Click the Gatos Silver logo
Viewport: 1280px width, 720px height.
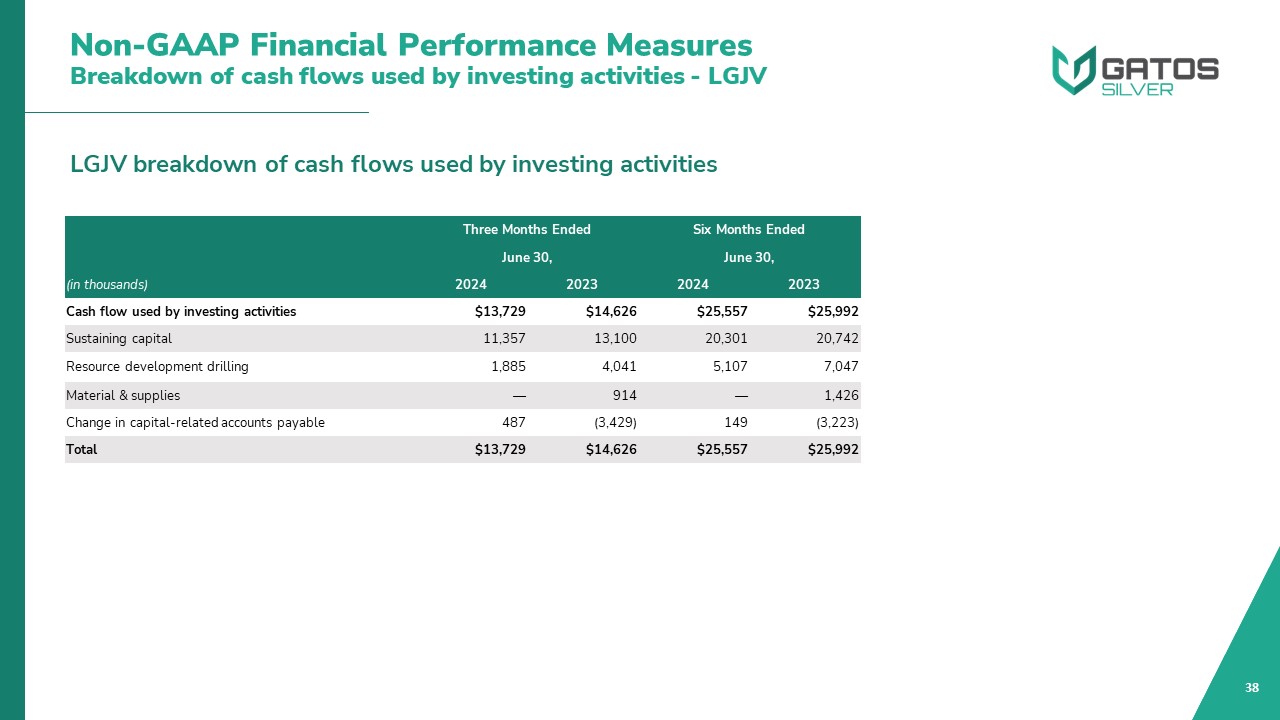pos(1135,70)
